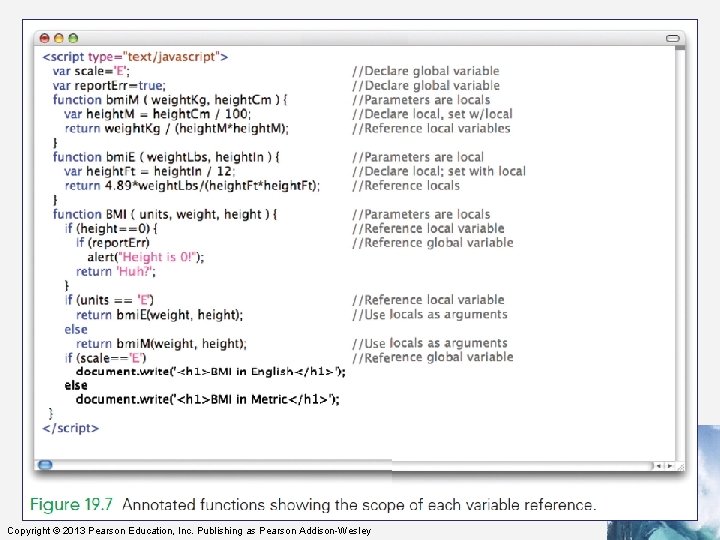Click the document.write BMI in English line
Viewport: 720px width, 540px height.
click(x=211, y=371)
